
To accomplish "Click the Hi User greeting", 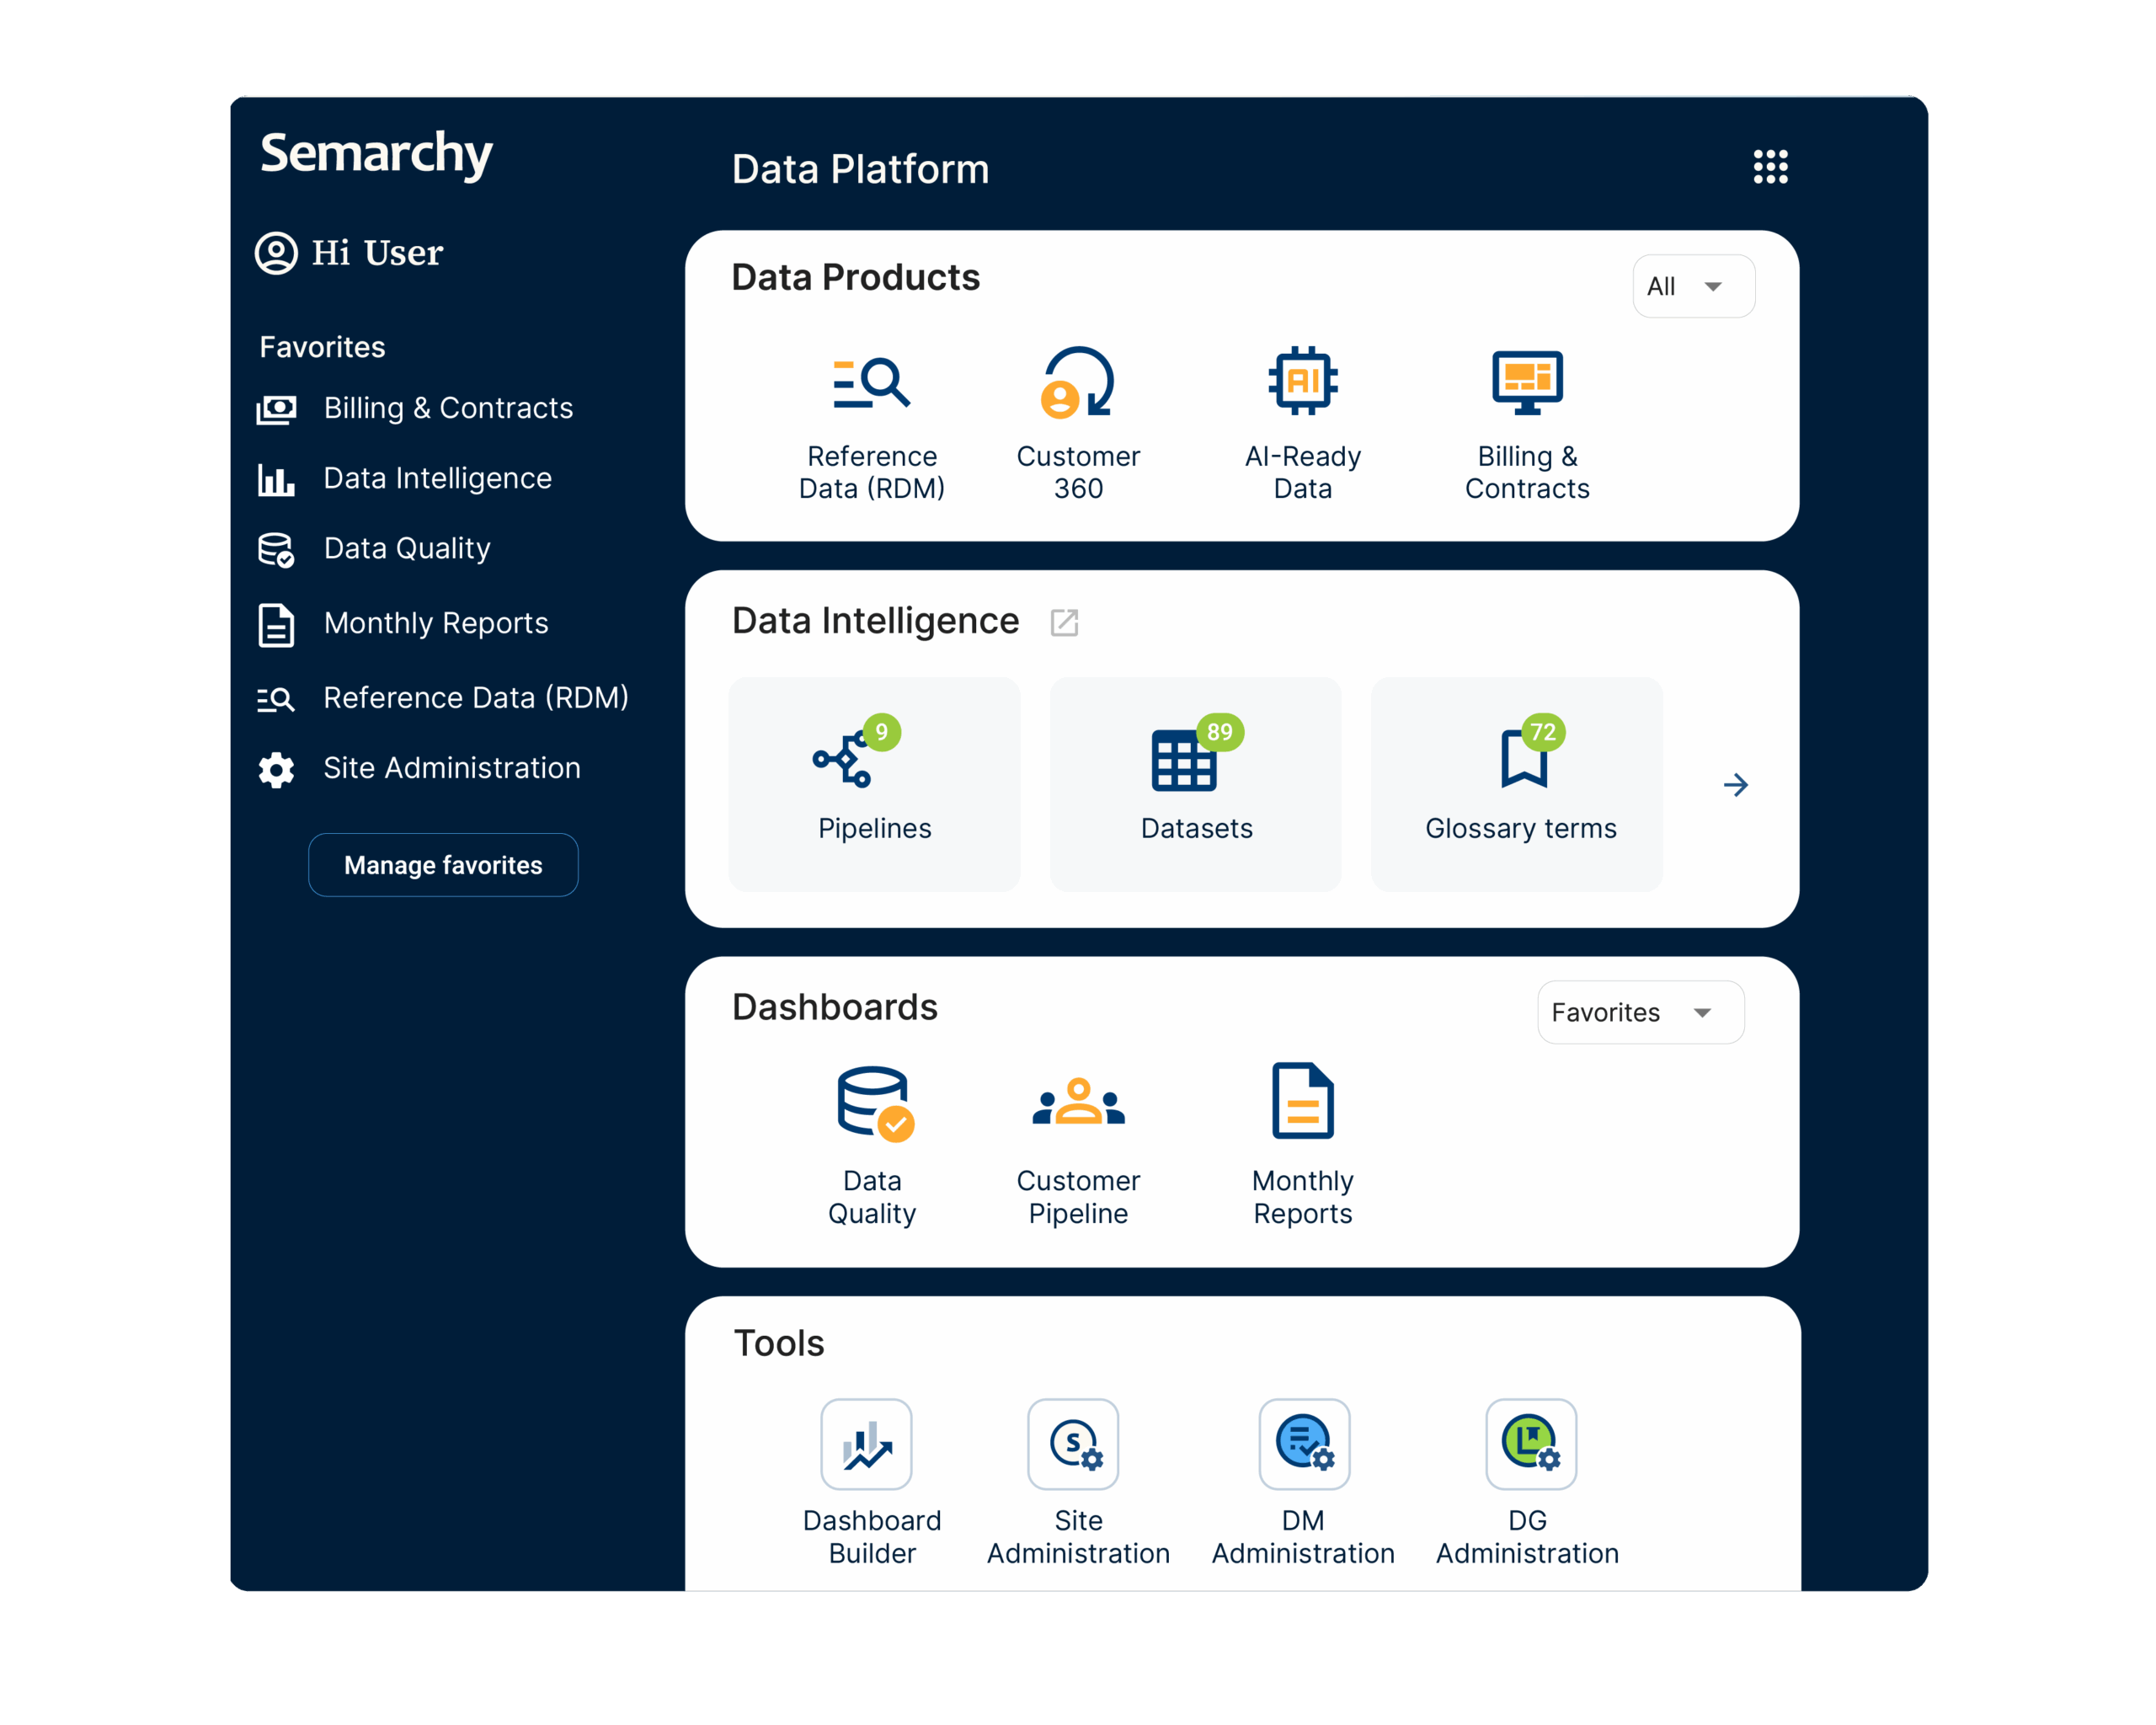I will 377,253.
